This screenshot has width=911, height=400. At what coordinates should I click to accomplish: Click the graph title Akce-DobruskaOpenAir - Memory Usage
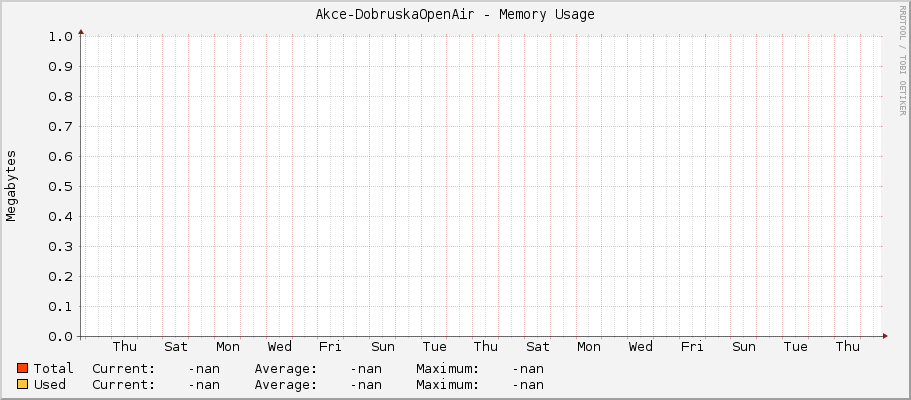(455, 15)
